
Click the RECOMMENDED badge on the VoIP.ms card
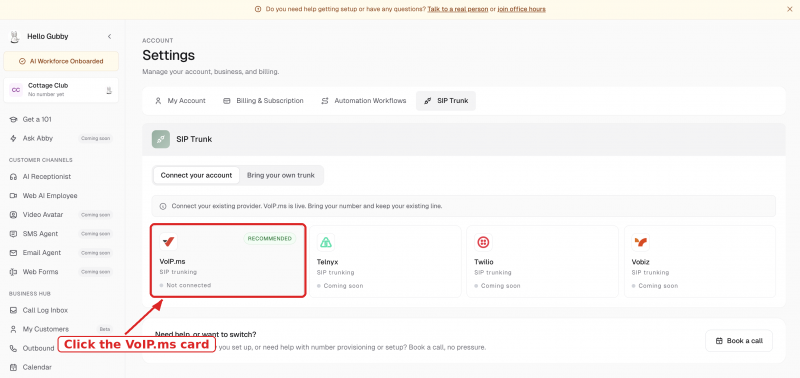click(270, 239)
